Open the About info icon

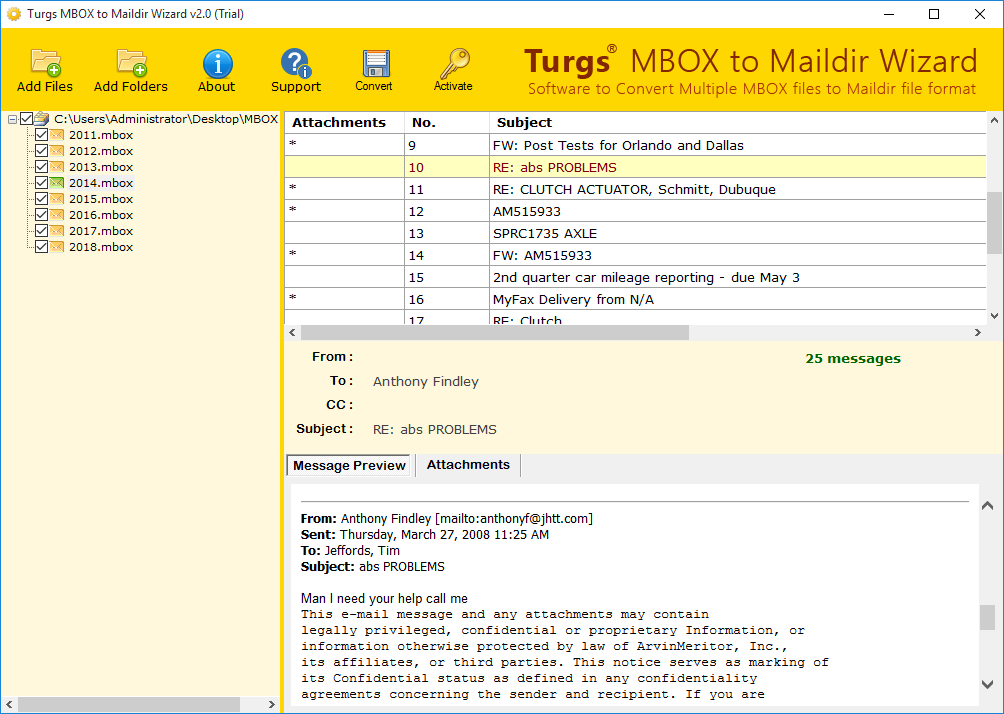(217, 63)
